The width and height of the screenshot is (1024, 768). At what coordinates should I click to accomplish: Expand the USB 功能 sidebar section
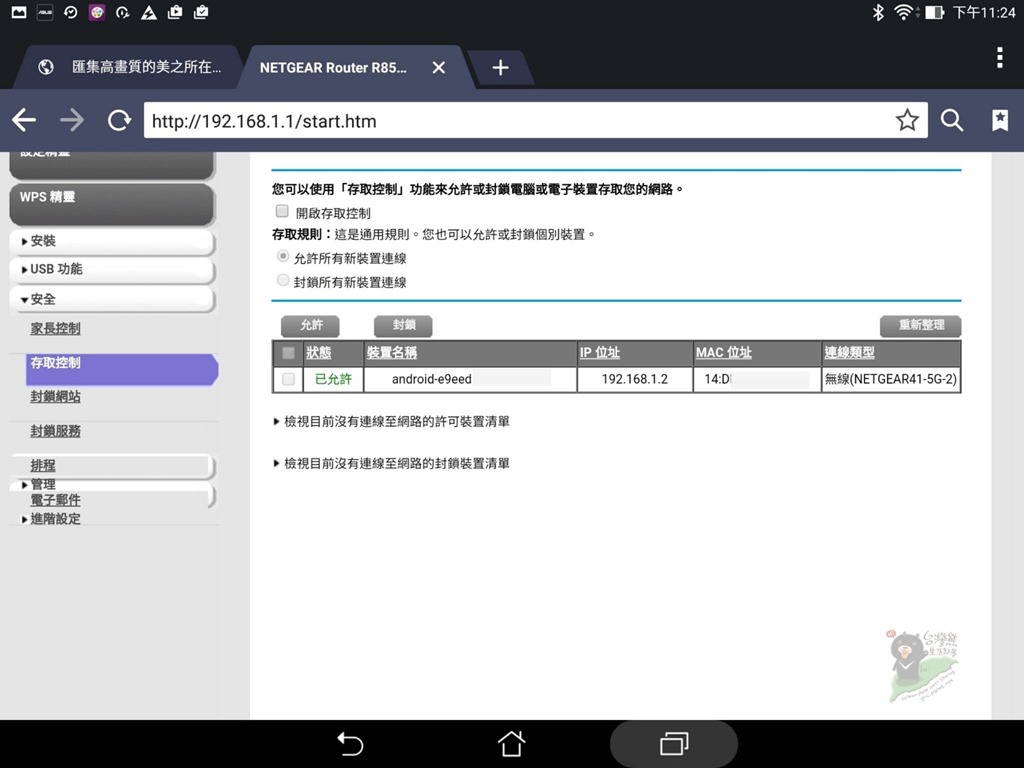click(x=112, y=269)
